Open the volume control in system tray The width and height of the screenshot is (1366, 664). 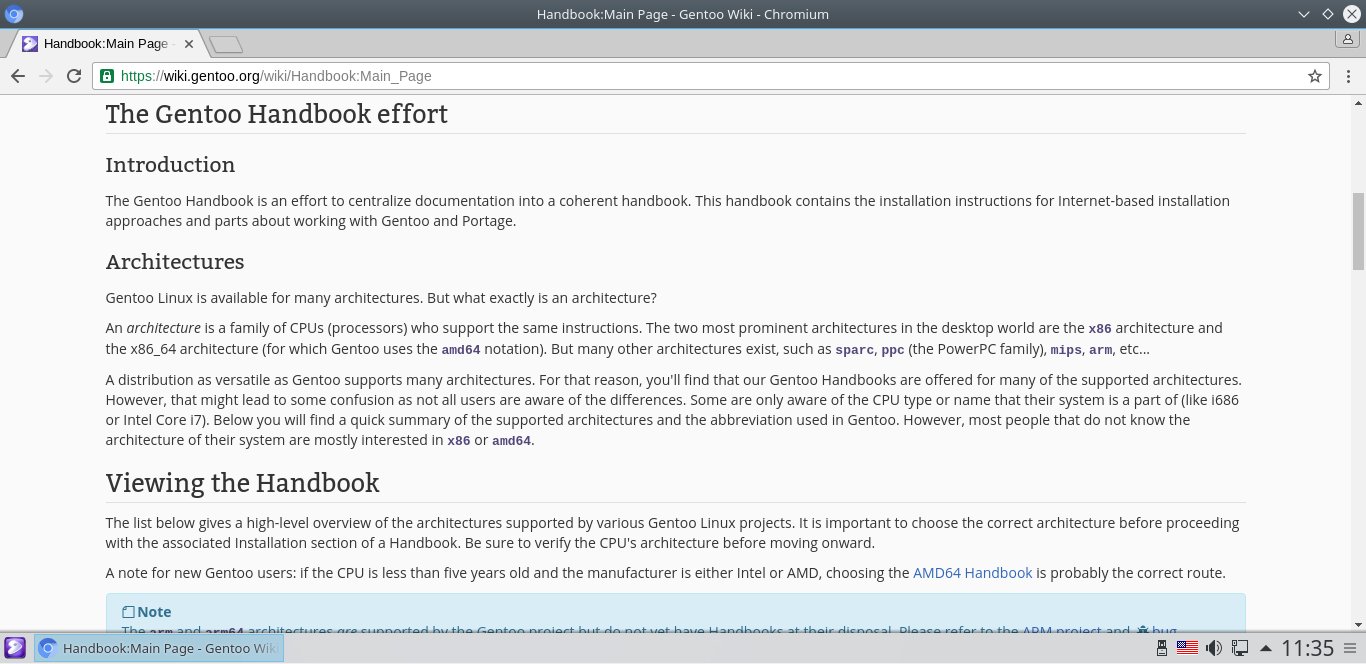[1213, 648]
